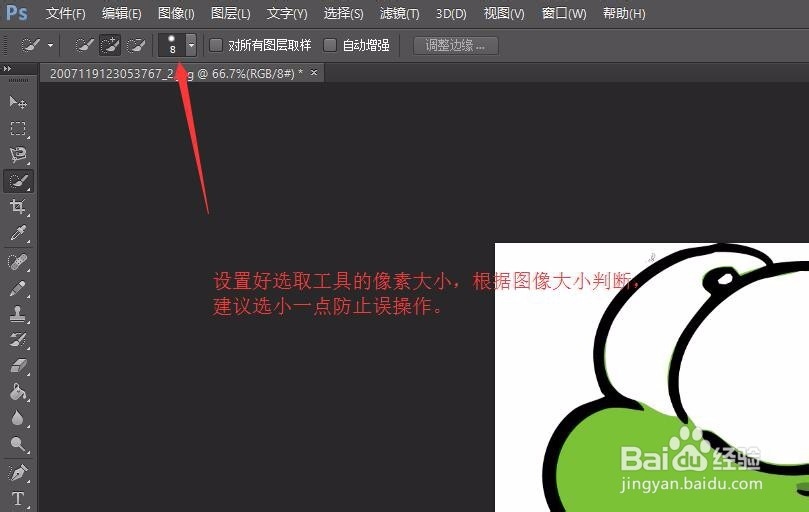The image size is (809, 512).
Task: Open the 滤镜(T) menu
Action: click(399, 13)
